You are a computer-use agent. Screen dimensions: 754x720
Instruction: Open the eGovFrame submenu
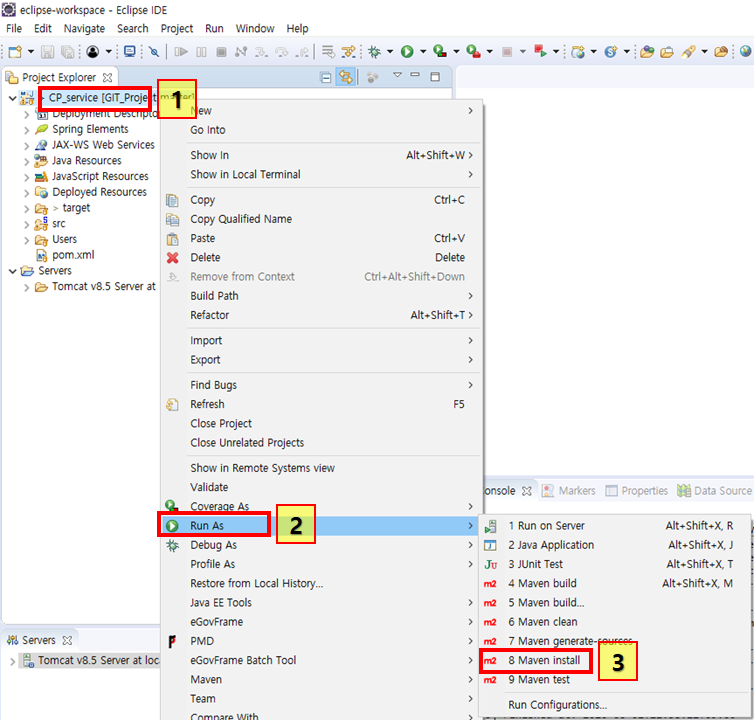(x=321, y=622)
